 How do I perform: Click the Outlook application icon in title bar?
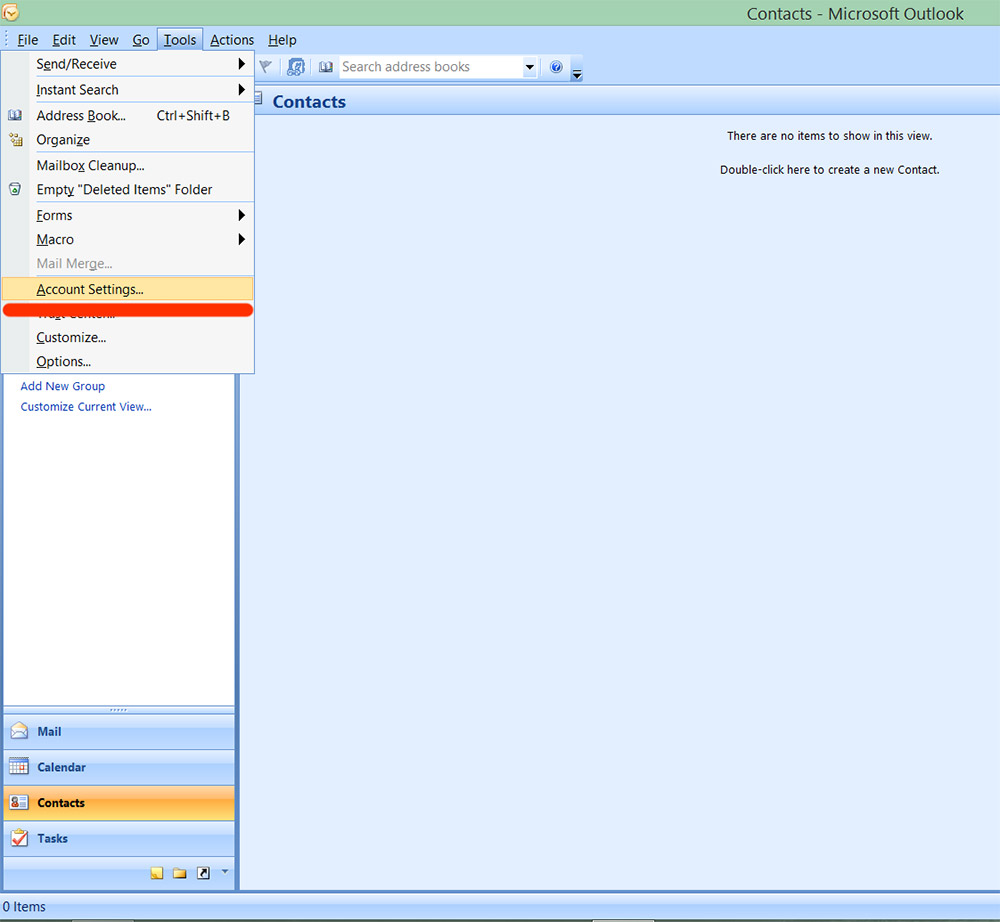(10, 11)
